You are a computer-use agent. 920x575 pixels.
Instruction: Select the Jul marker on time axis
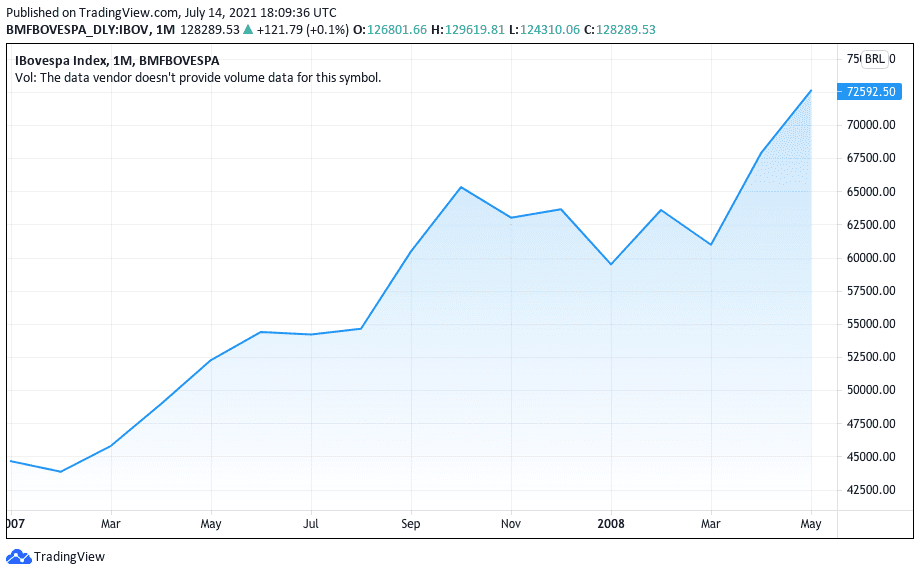point(311,523)
